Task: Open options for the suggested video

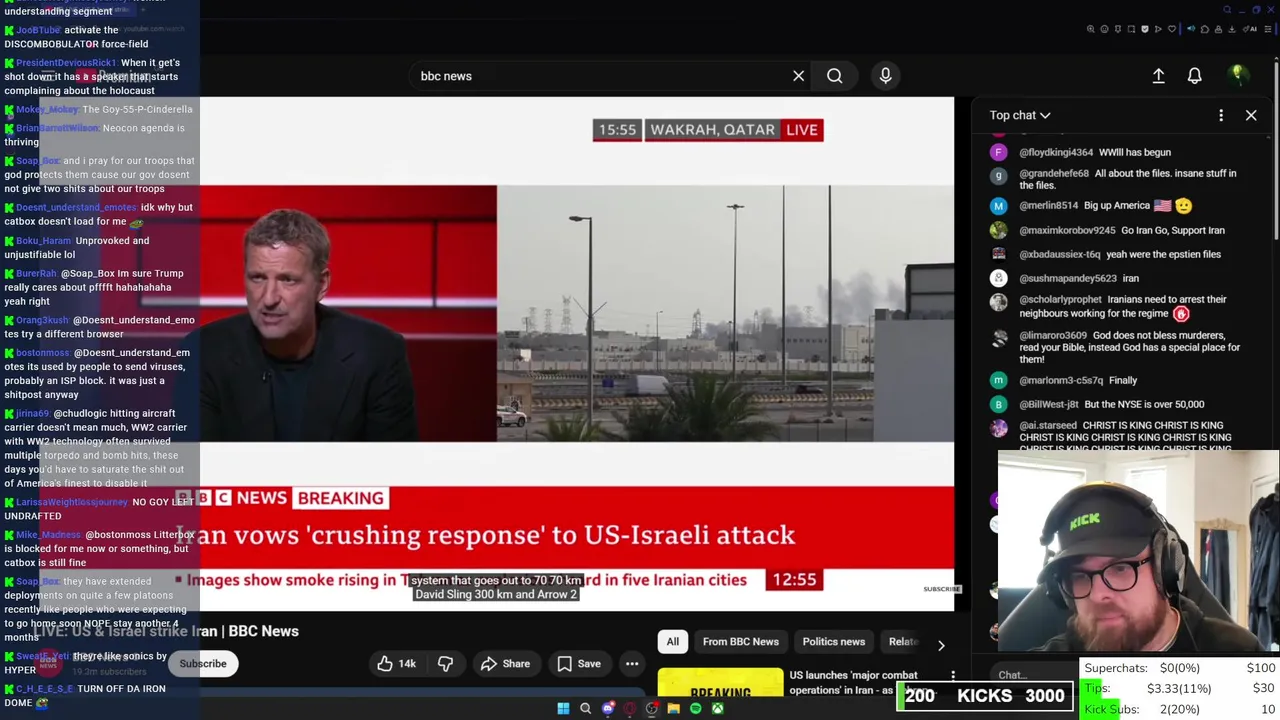Action: point(952,677)
